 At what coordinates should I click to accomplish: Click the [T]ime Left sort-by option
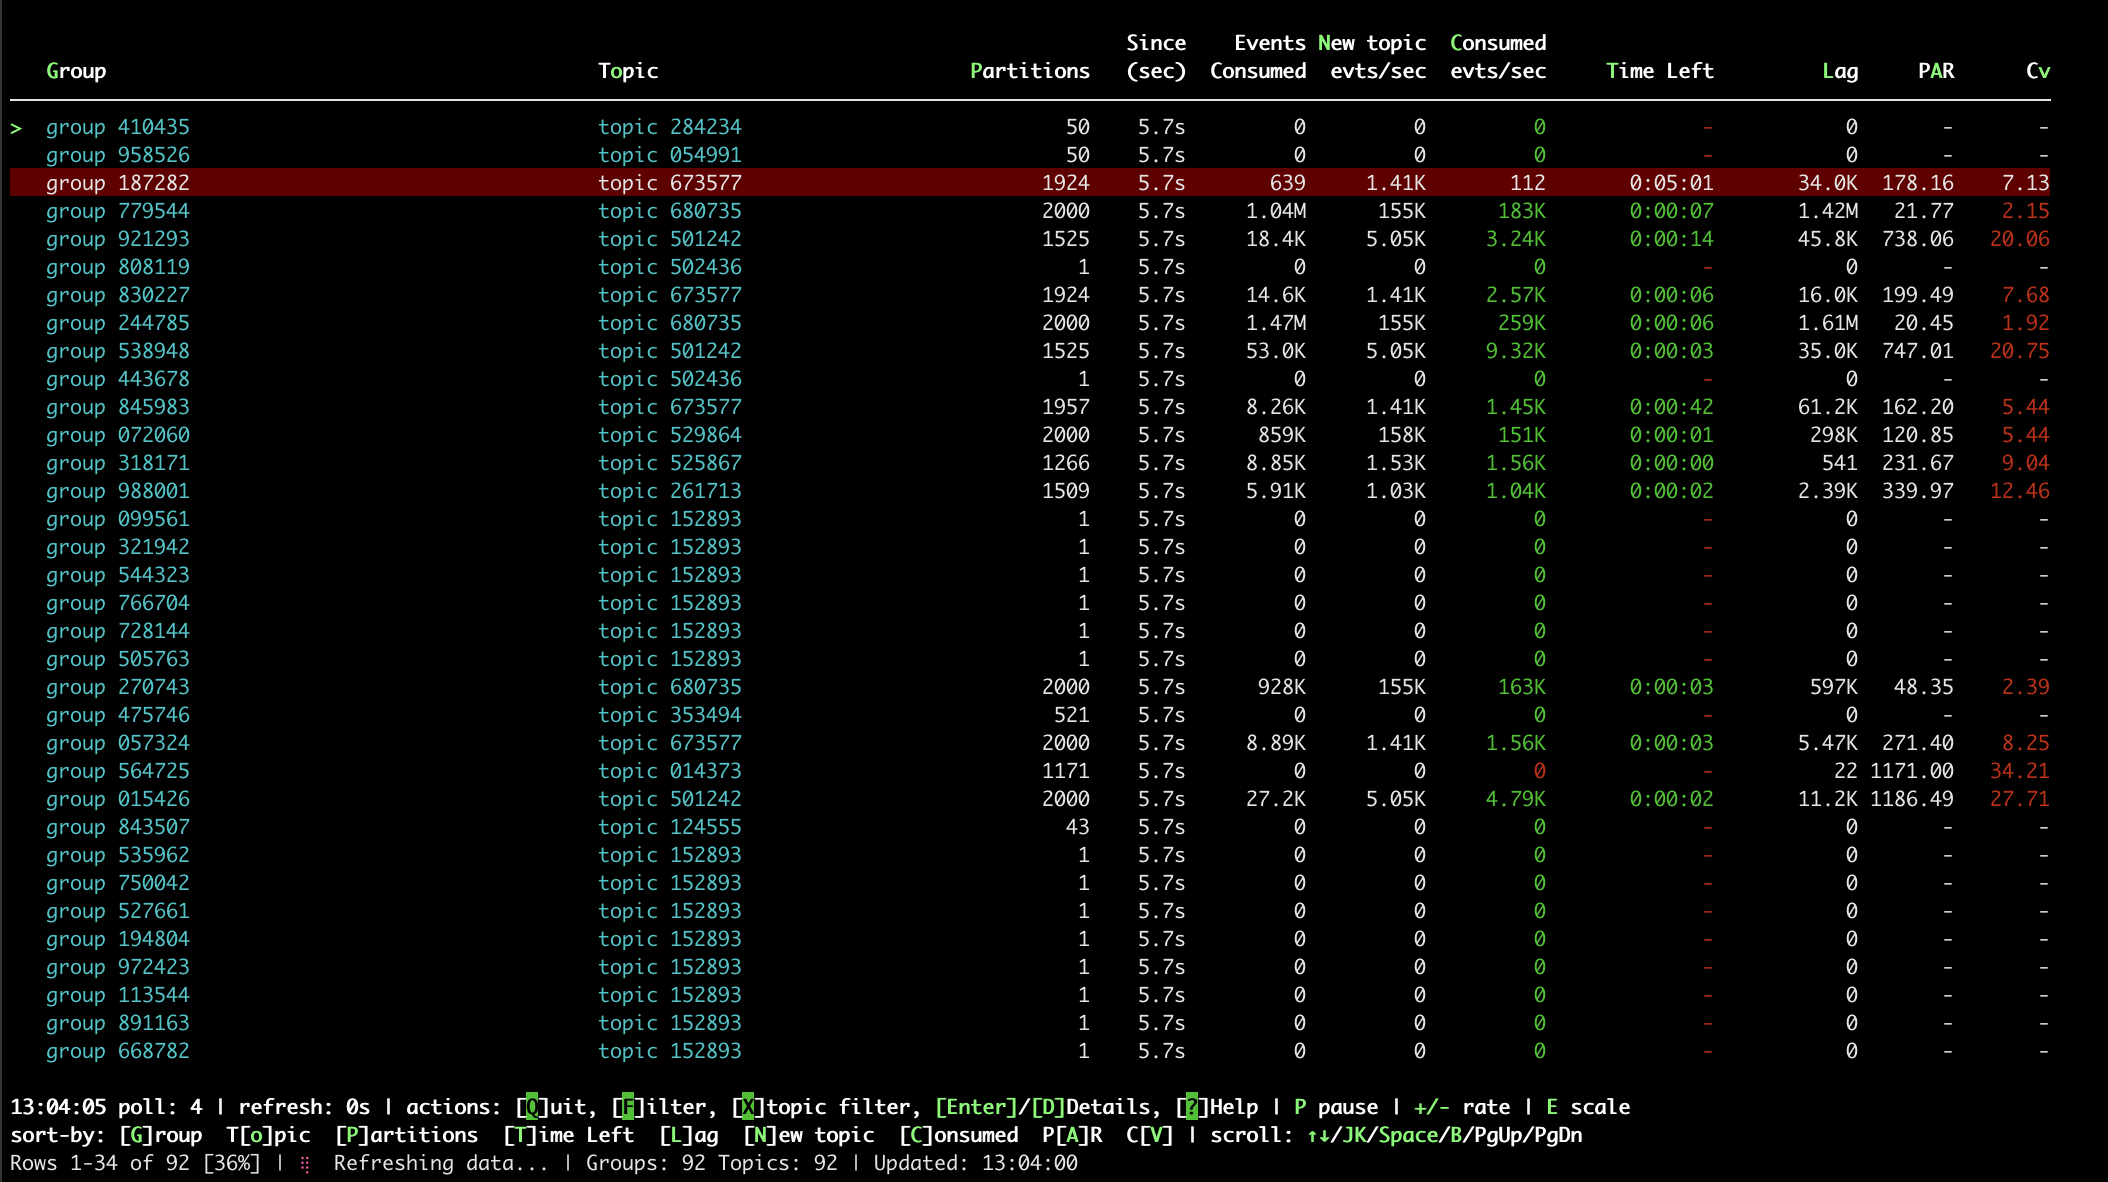tap(568, 1135)
